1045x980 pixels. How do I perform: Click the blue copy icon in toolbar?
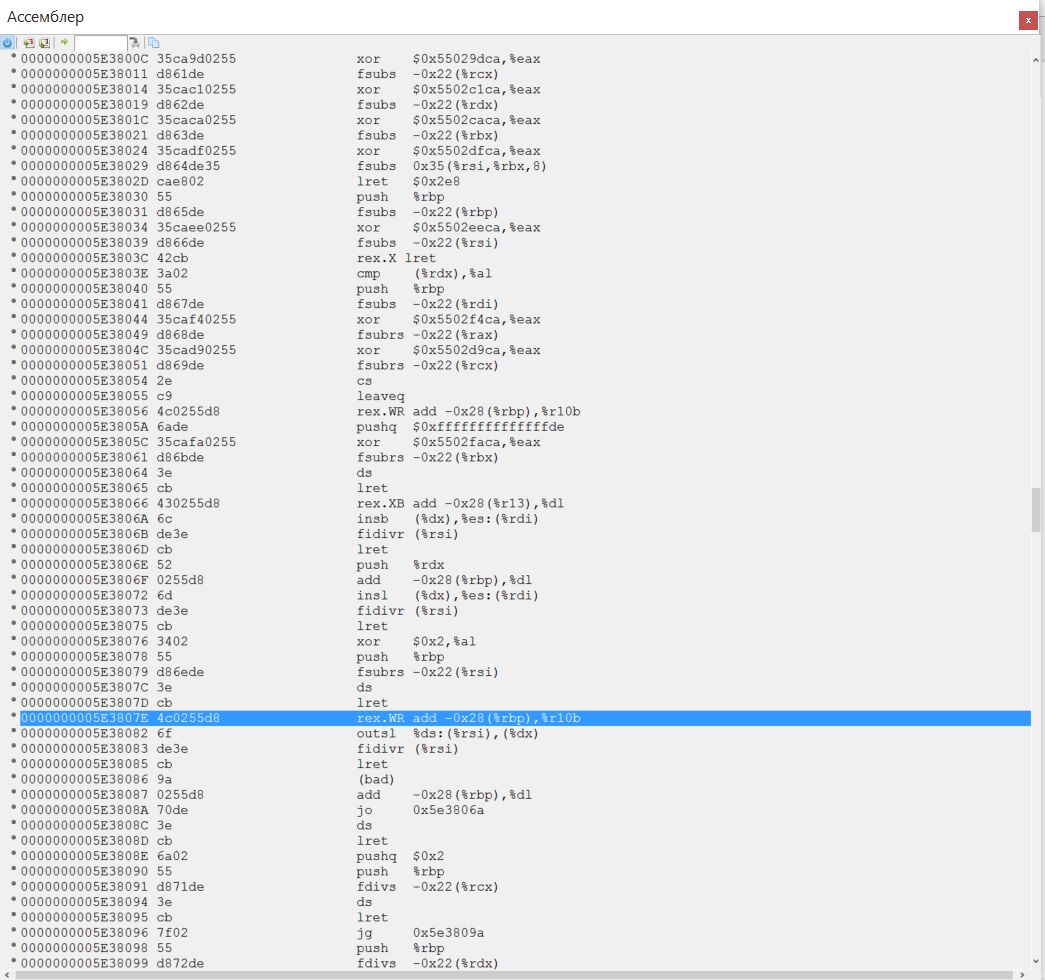tap(153, 43)
